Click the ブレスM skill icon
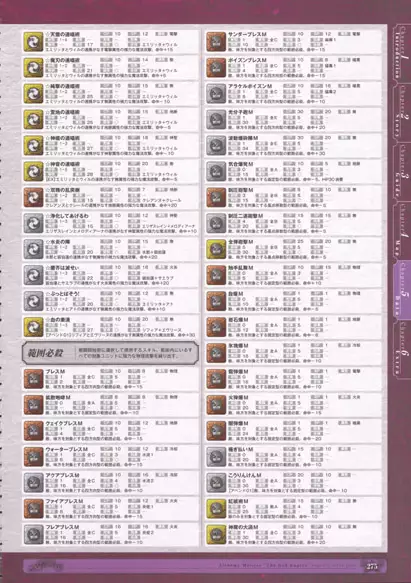 (33, 379)
